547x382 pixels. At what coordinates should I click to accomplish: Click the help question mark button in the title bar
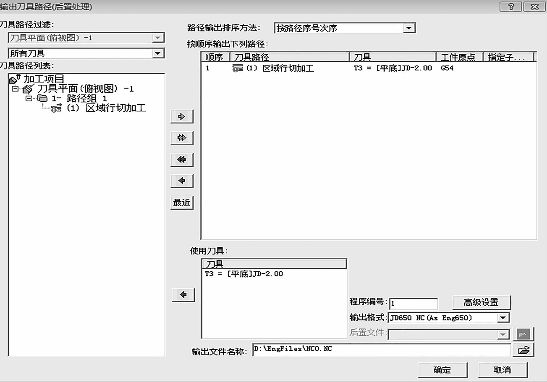point(511,6)
